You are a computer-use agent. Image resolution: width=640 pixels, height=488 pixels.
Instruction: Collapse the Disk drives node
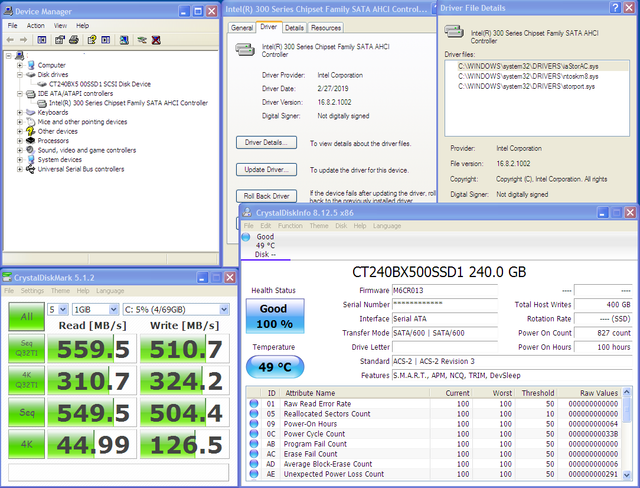20,74
